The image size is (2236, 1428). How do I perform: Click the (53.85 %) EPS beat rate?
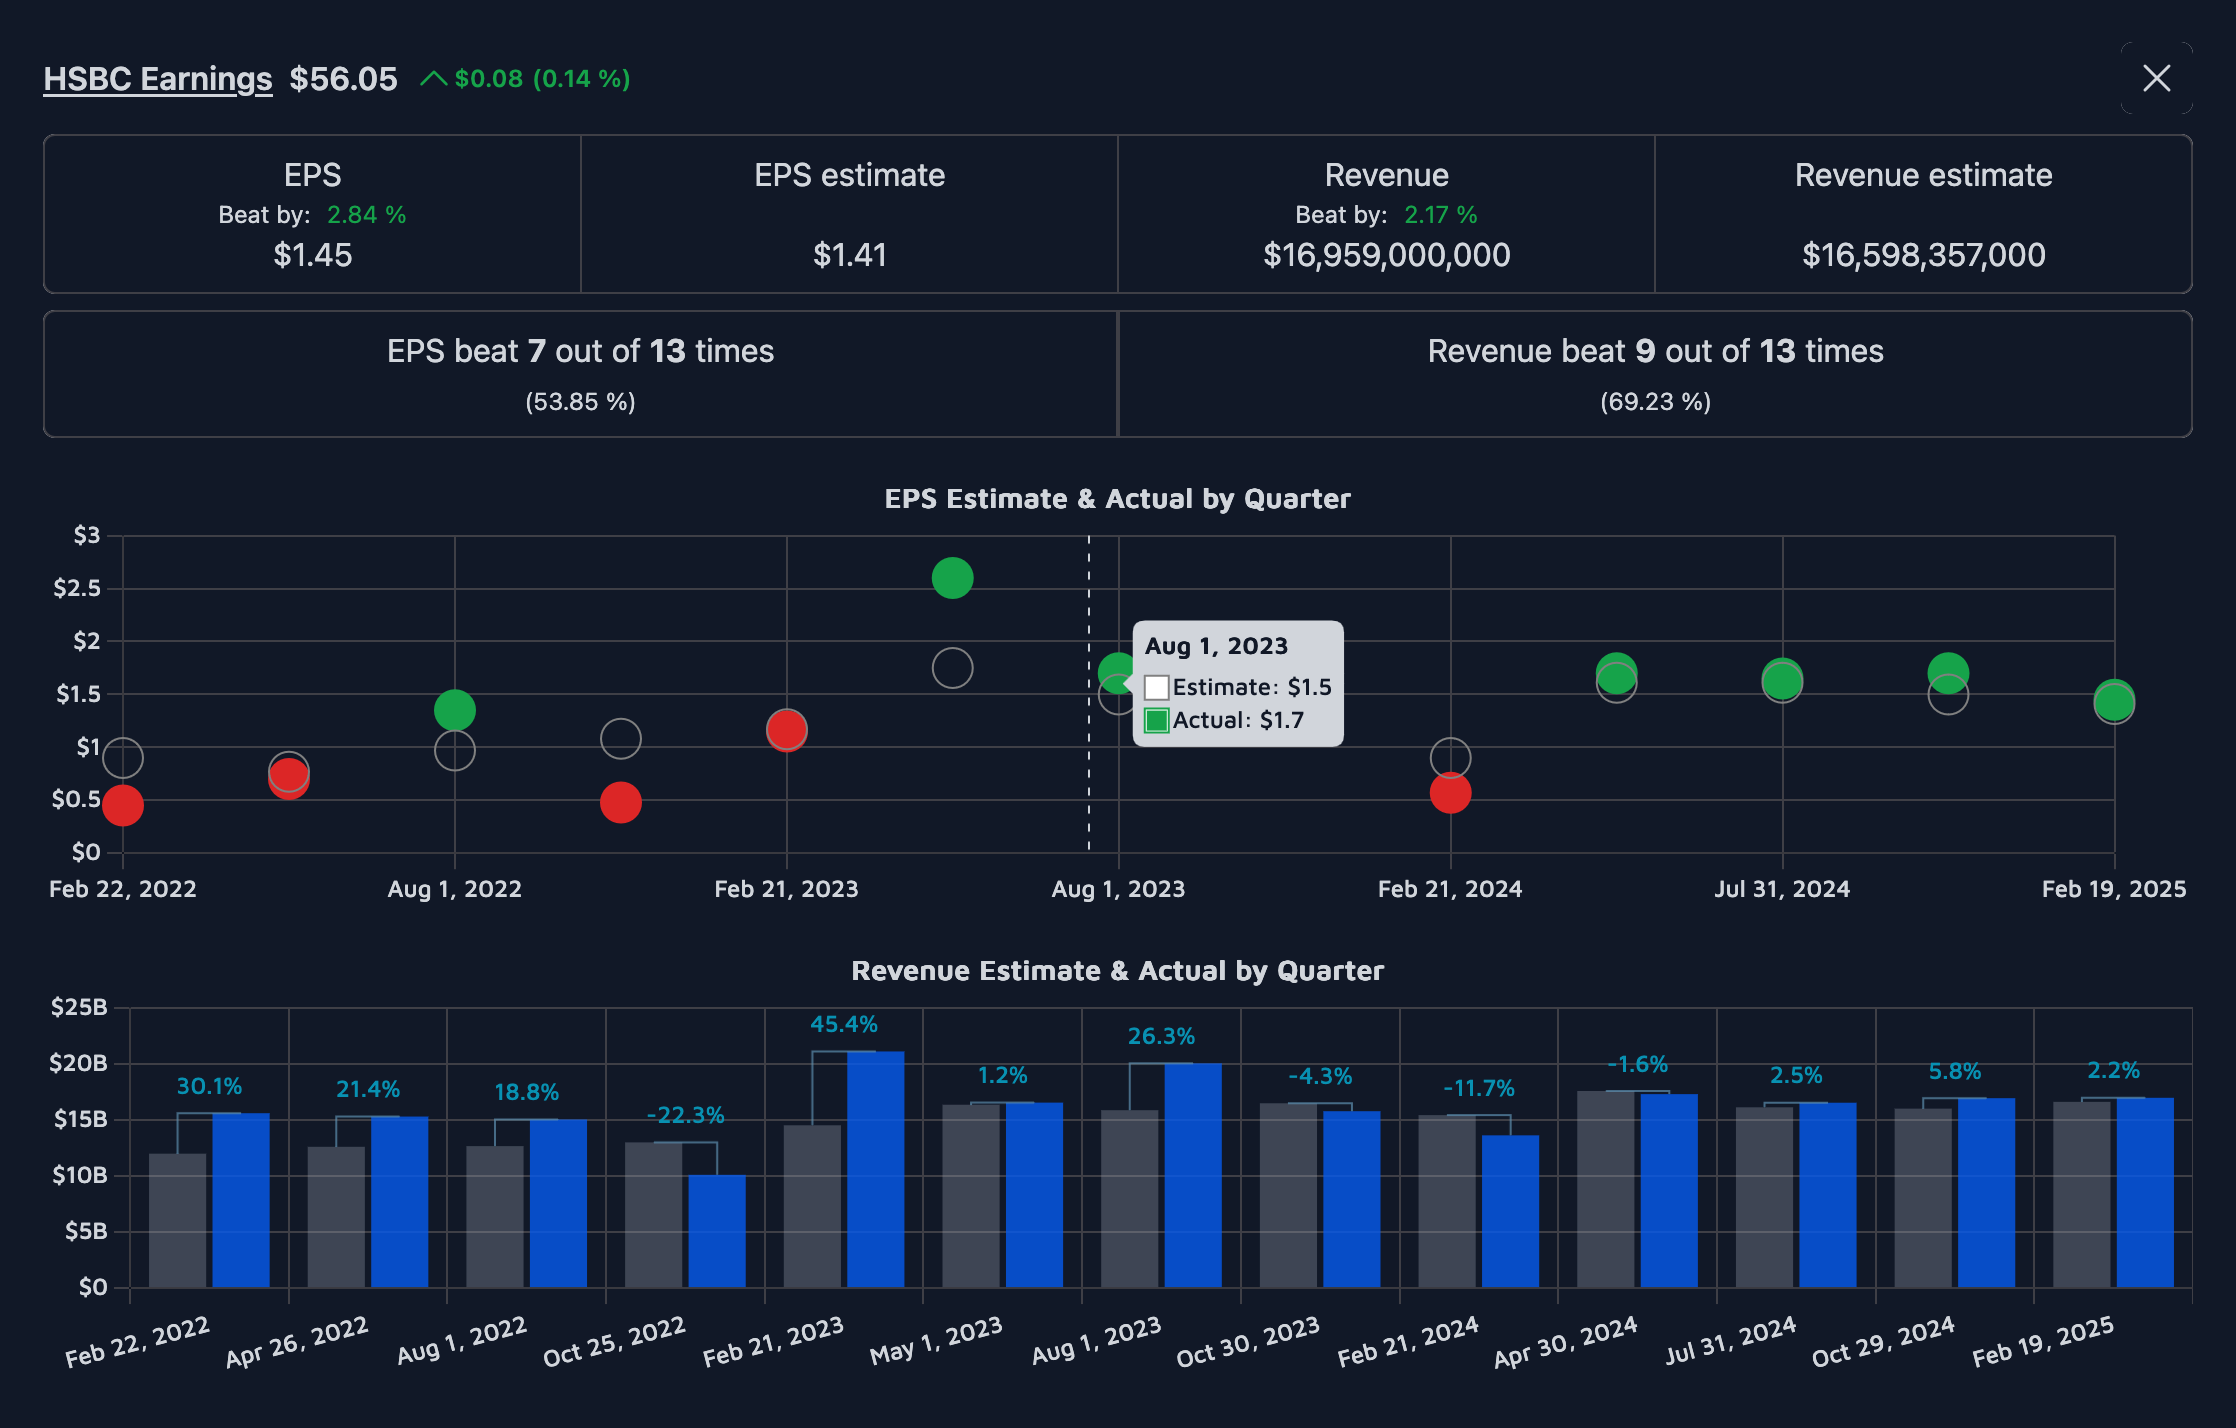(580, 402)
